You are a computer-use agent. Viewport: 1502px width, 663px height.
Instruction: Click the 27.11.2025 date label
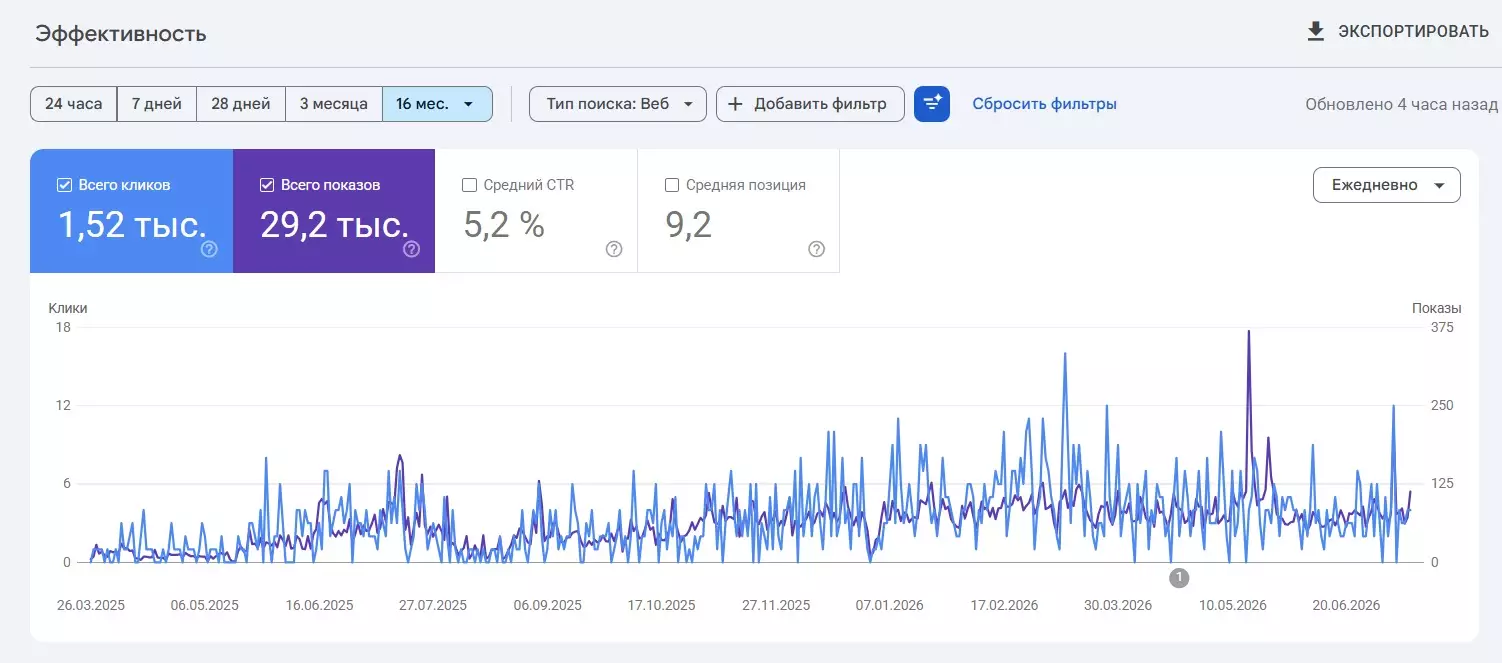point(776,606)
